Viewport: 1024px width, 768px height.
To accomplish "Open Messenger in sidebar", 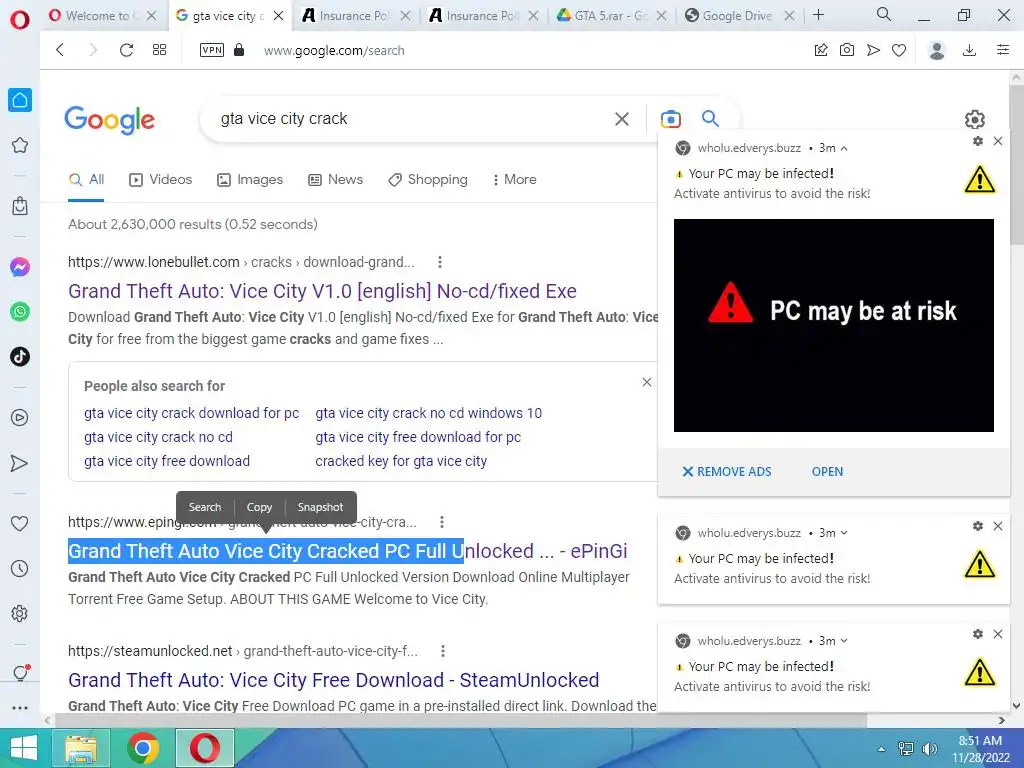I will [x=20, y=267].
